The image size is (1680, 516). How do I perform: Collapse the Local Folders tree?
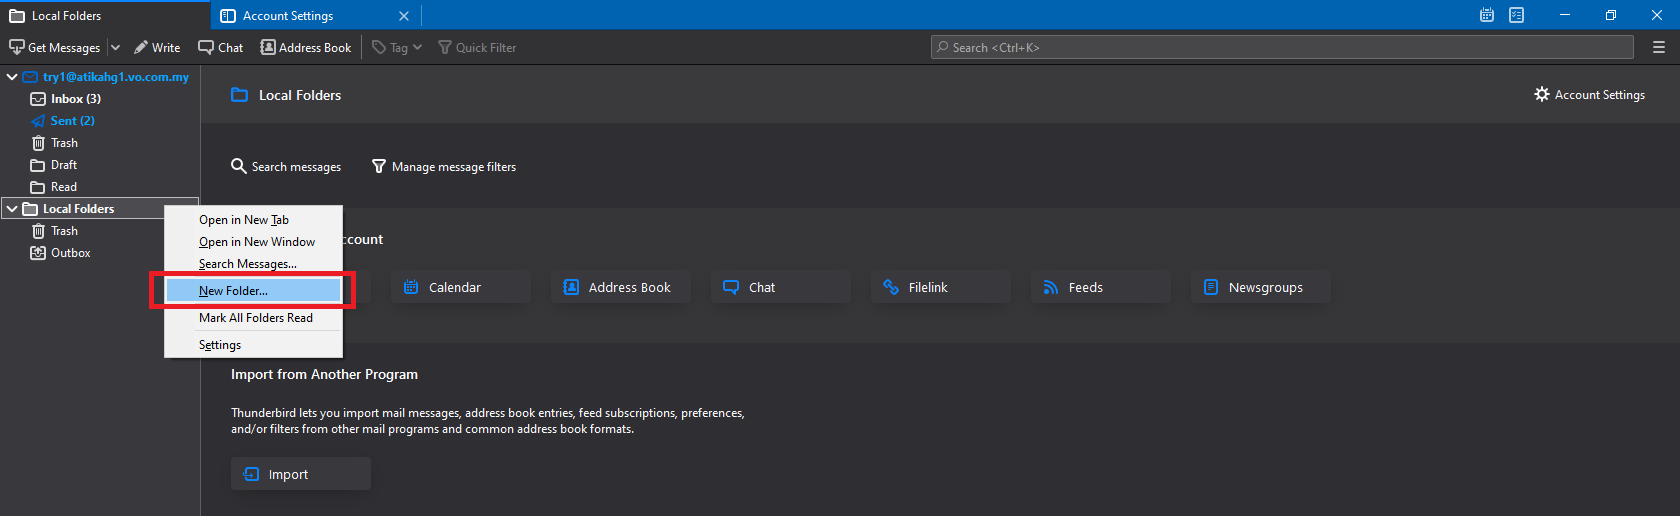click(12, 209)
